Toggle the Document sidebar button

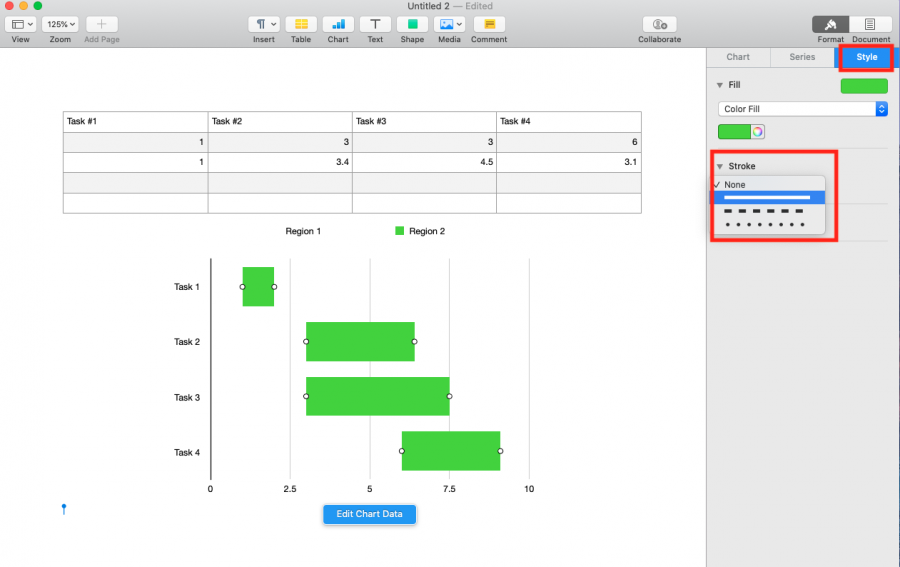[x=870, y=24]
